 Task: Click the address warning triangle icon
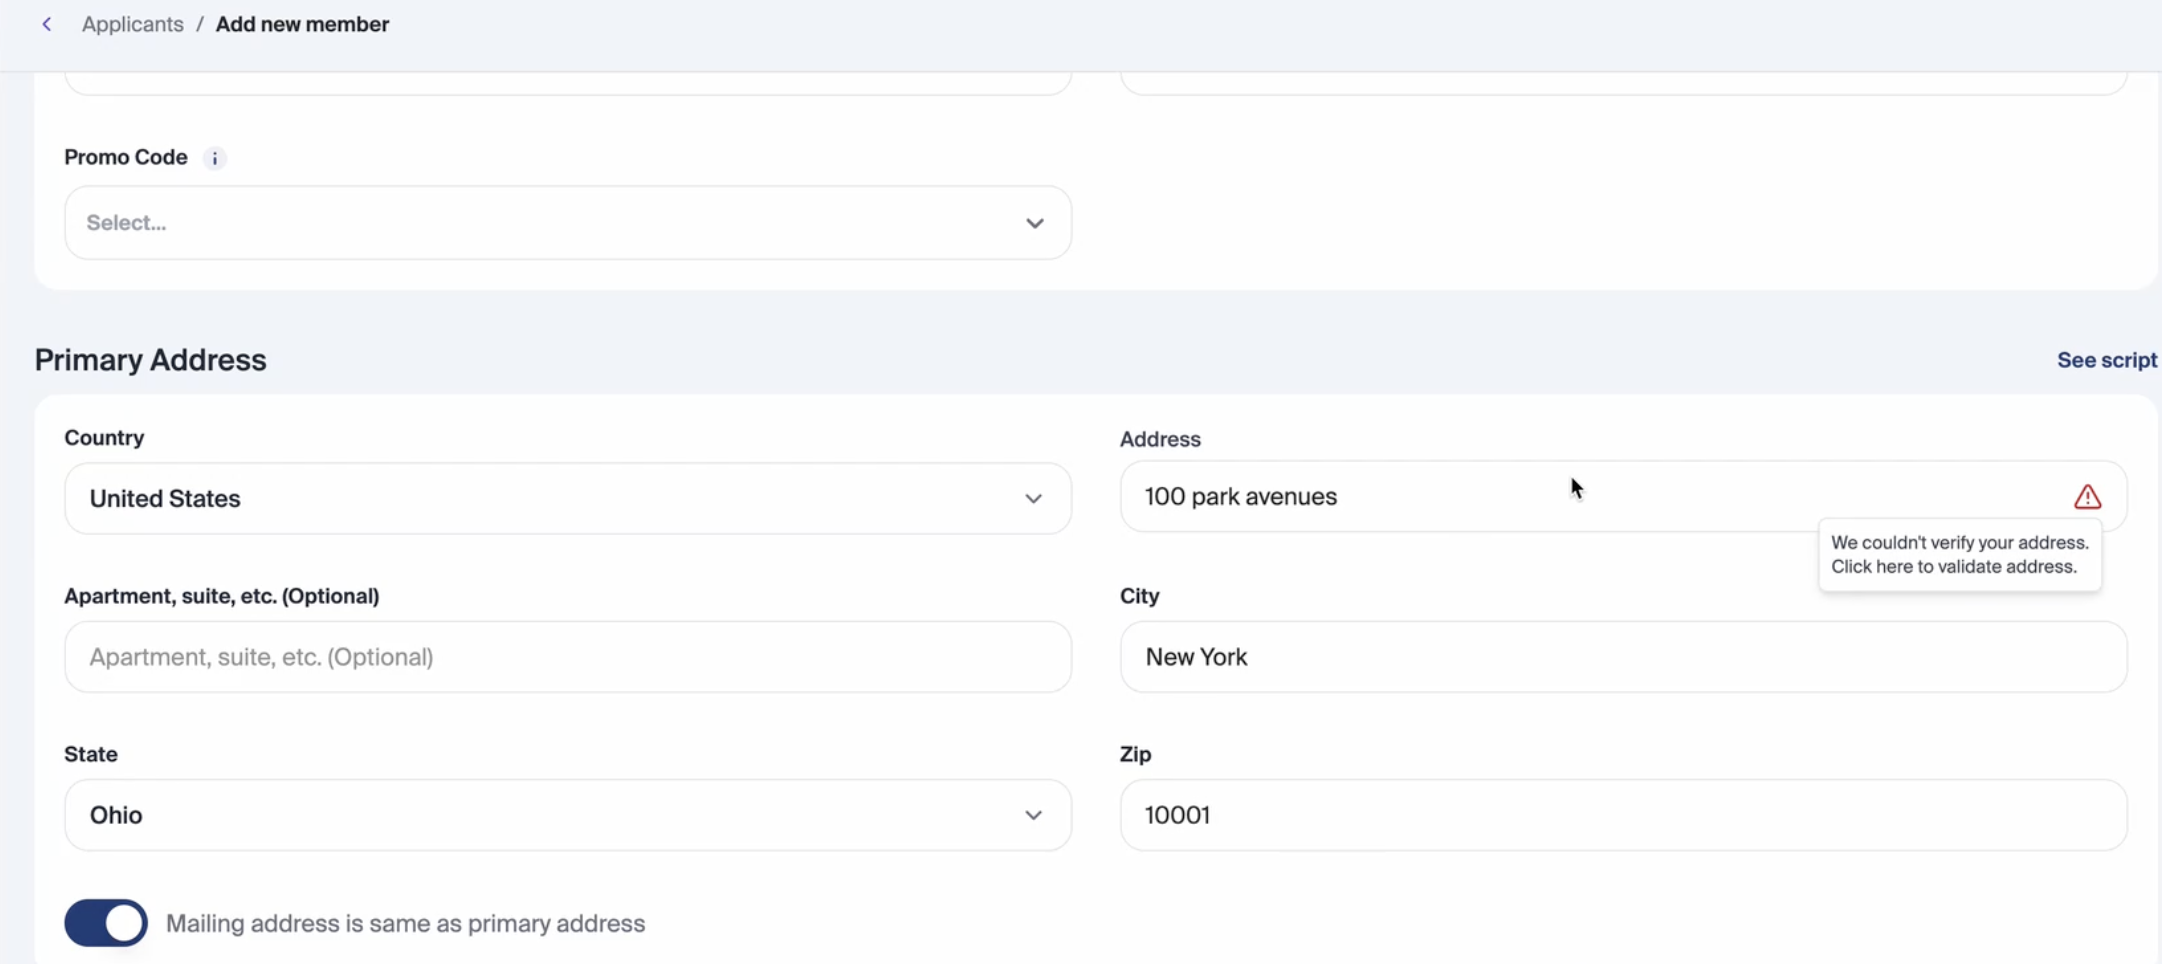point(2087,497)
